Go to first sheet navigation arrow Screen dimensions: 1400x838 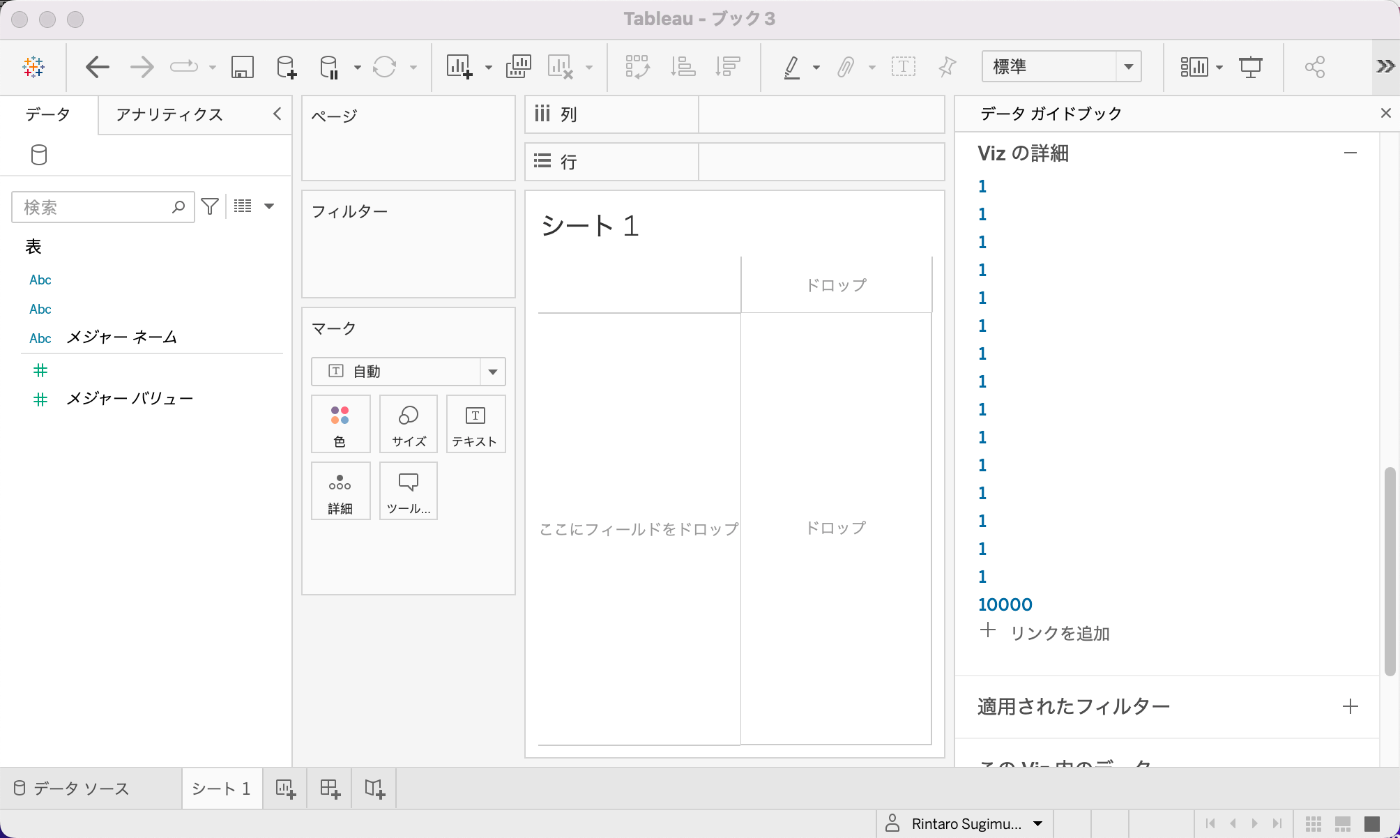coord(1210,823)
